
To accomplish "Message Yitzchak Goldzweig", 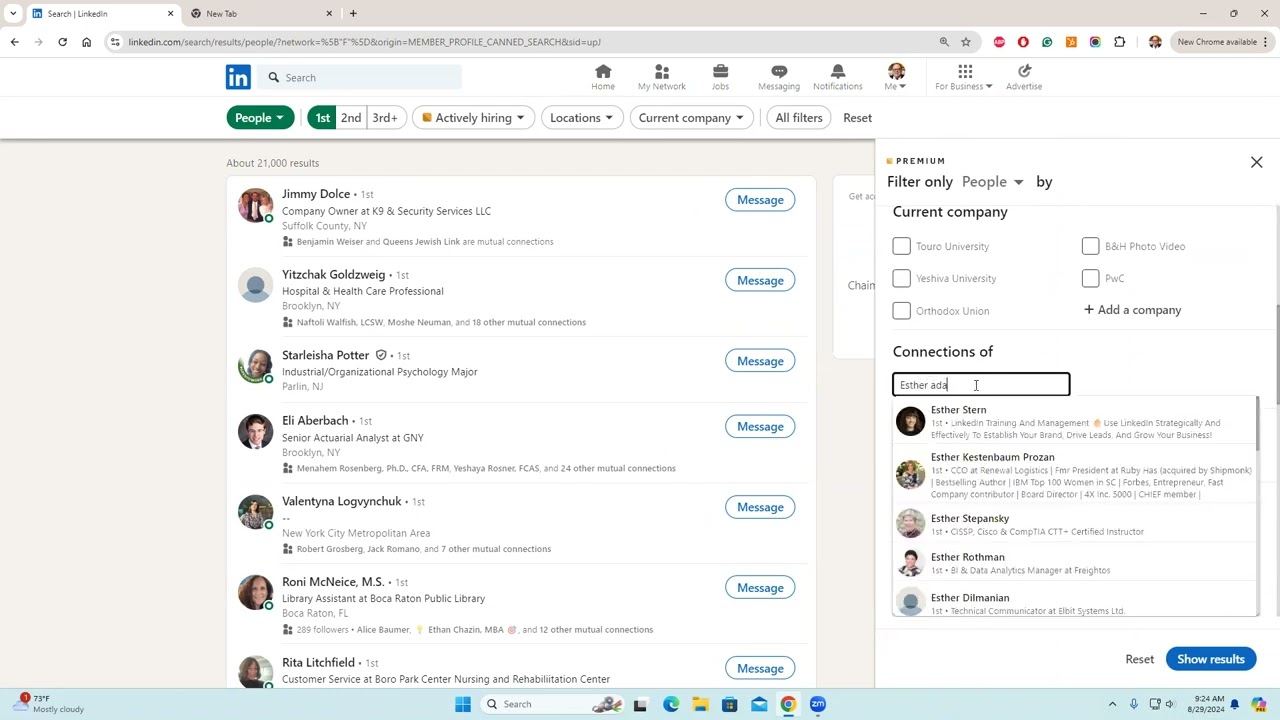I will (760, 280).
